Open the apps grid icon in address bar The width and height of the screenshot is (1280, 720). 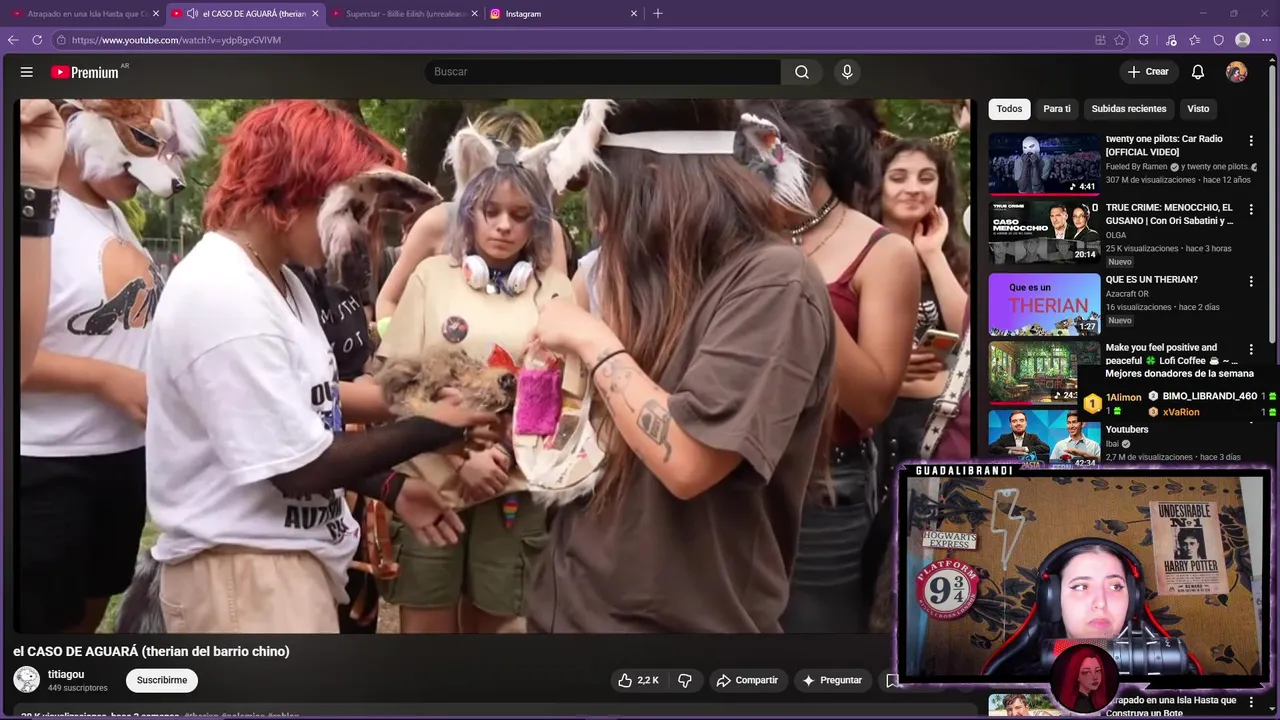(x=1100, y=40)
